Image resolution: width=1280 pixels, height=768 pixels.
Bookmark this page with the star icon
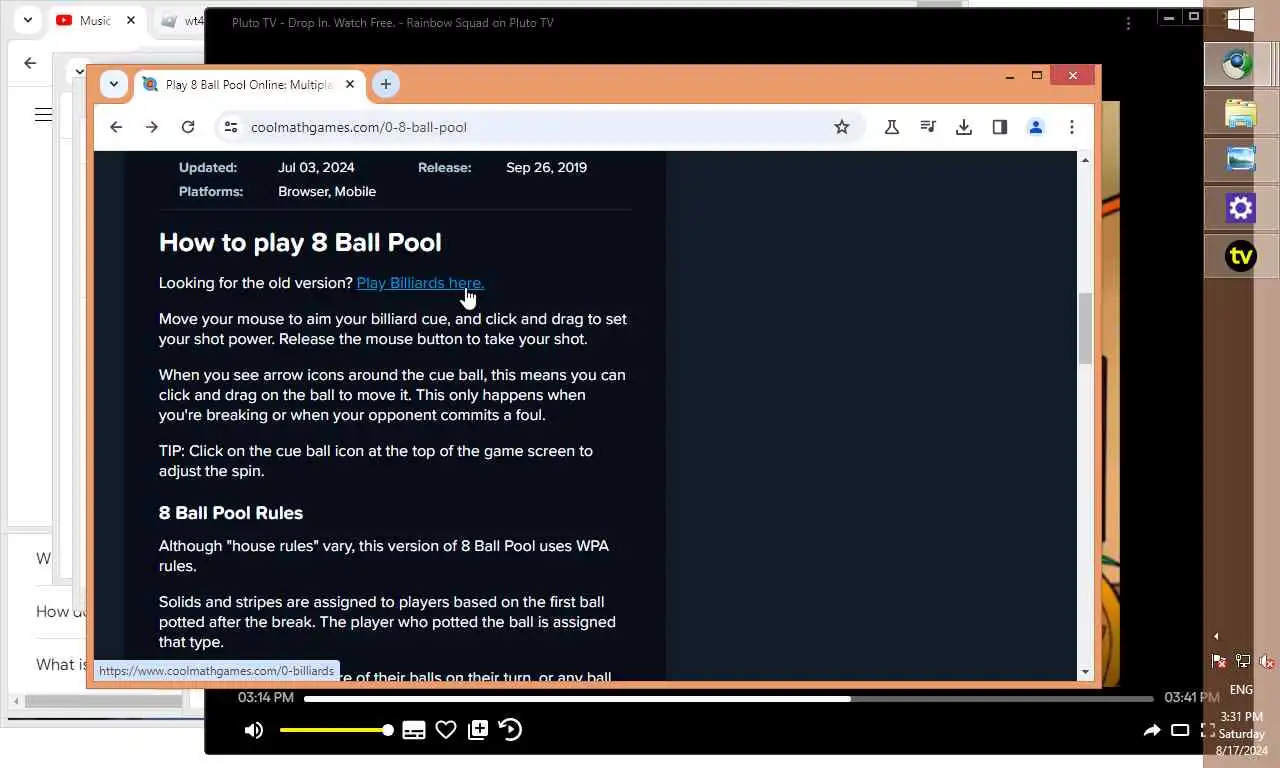coord(842,127)
